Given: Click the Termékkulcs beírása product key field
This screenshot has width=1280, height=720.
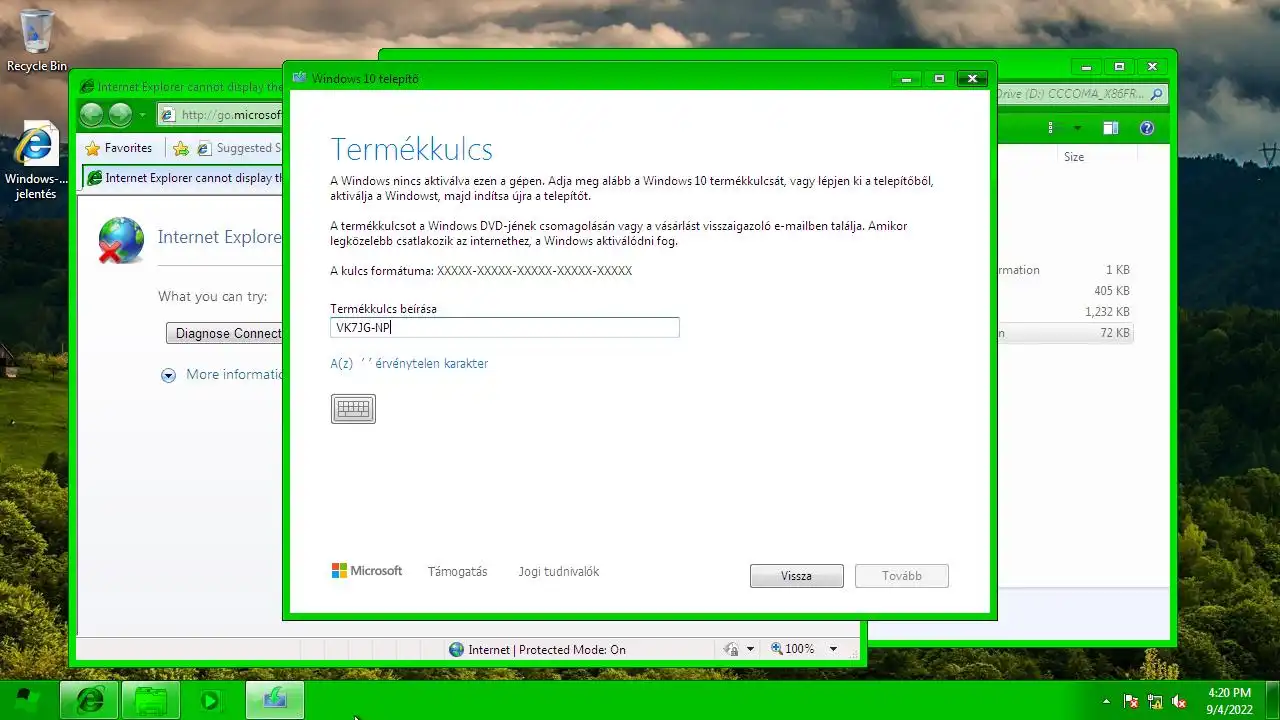Looking at the screenshot, I should pyautogui.click(x=505, y=327).
